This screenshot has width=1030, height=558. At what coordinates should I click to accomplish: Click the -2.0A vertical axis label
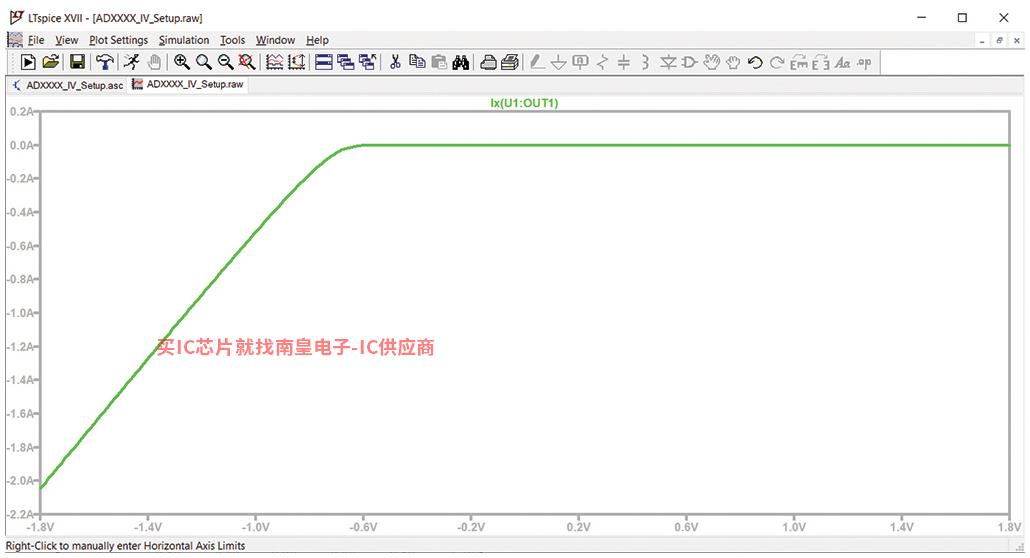[20, 480]
